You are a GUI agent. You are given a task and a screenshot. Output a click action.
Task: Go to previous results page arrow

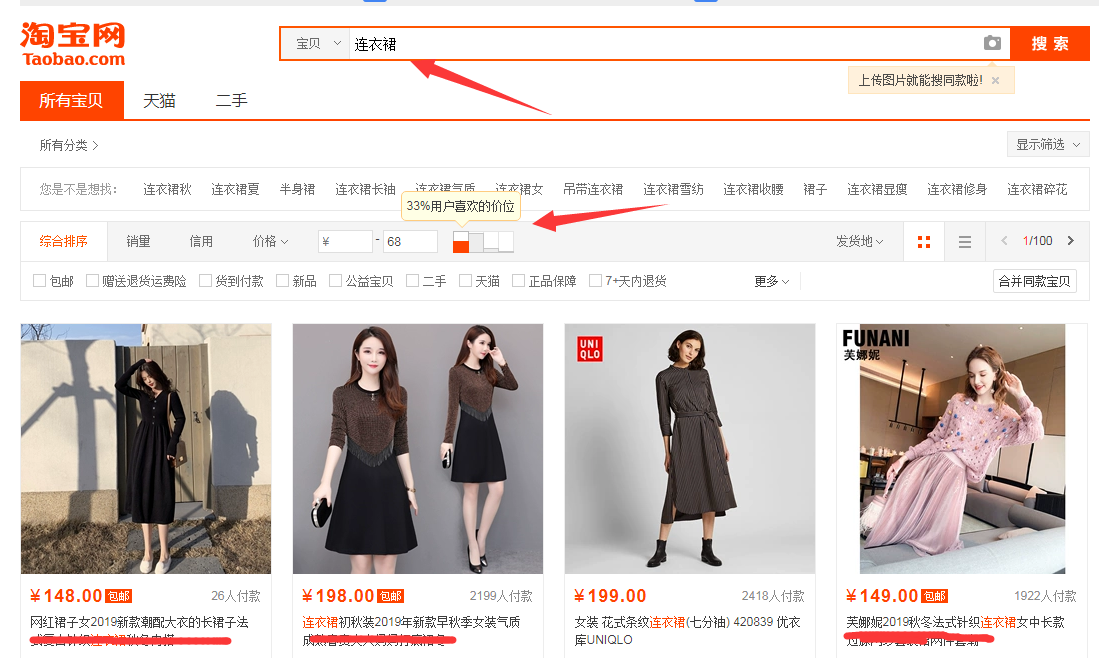pyautogui.click(x=1004, y=241)
